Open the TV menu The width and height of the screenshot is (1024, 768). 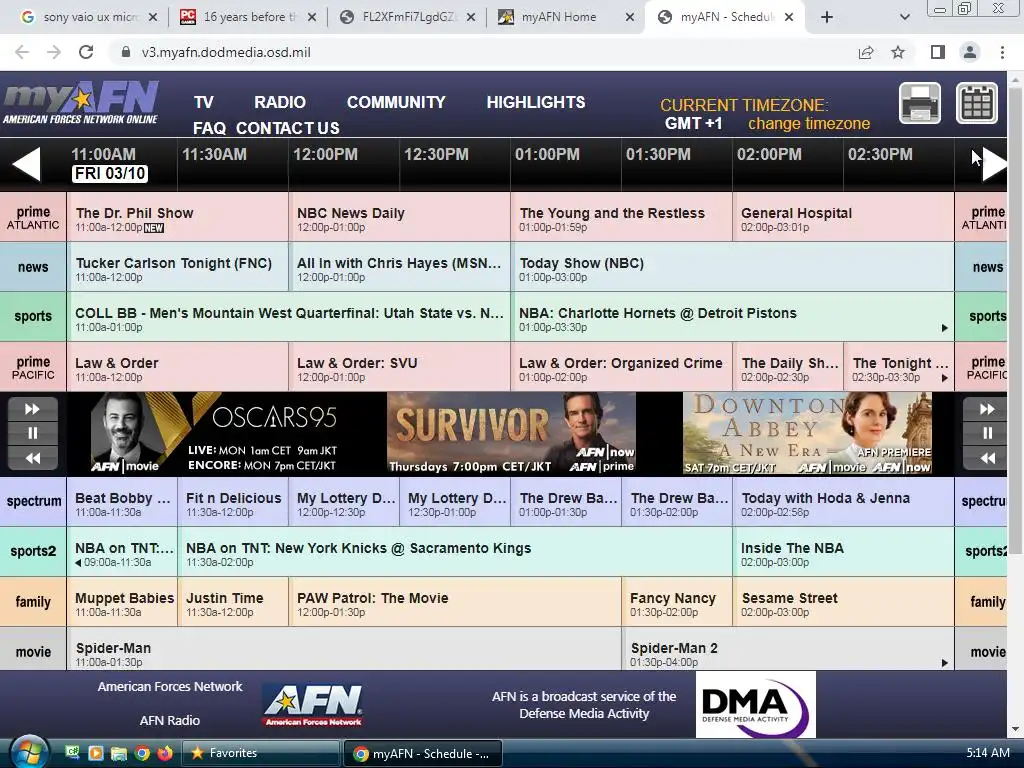(203, 103)
